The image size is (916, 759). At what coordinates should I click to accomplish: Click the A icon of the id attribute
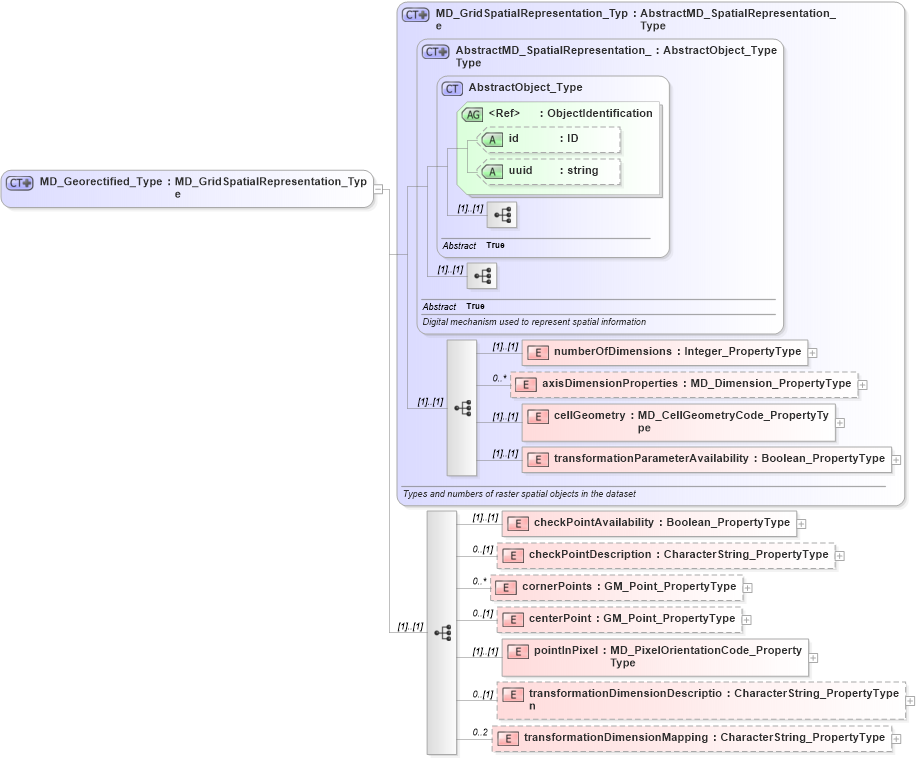pyautogui.click(x=494, y=139)
